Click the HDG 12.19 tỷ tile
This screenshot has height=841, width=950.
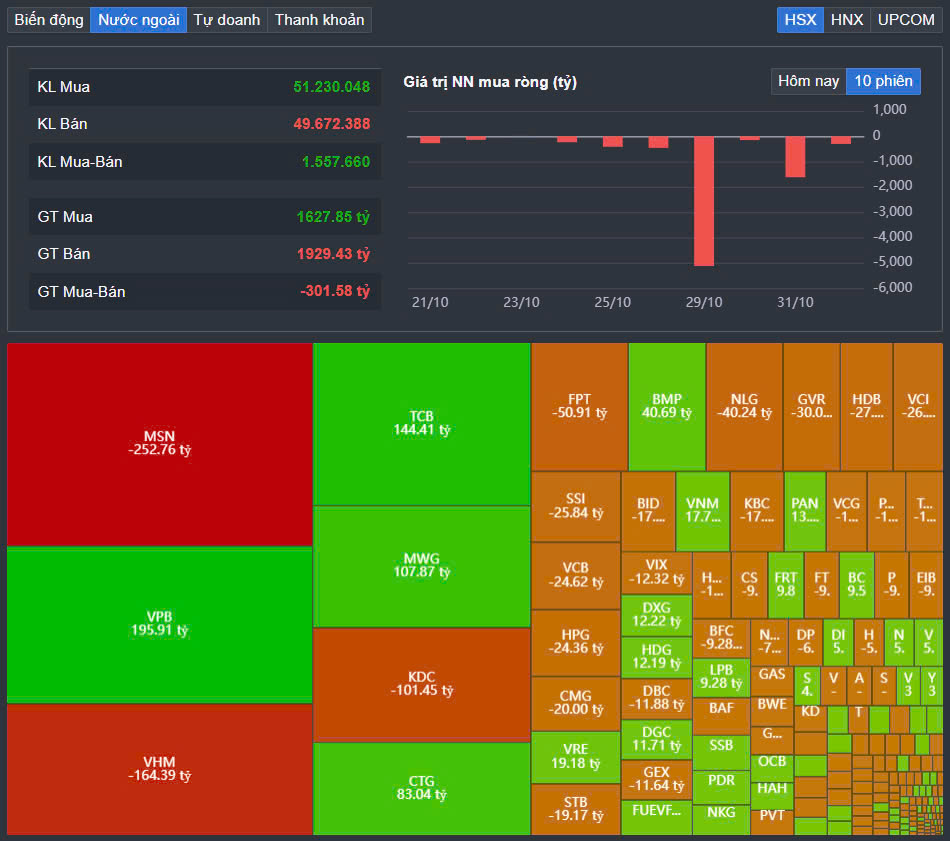[656, 657]
